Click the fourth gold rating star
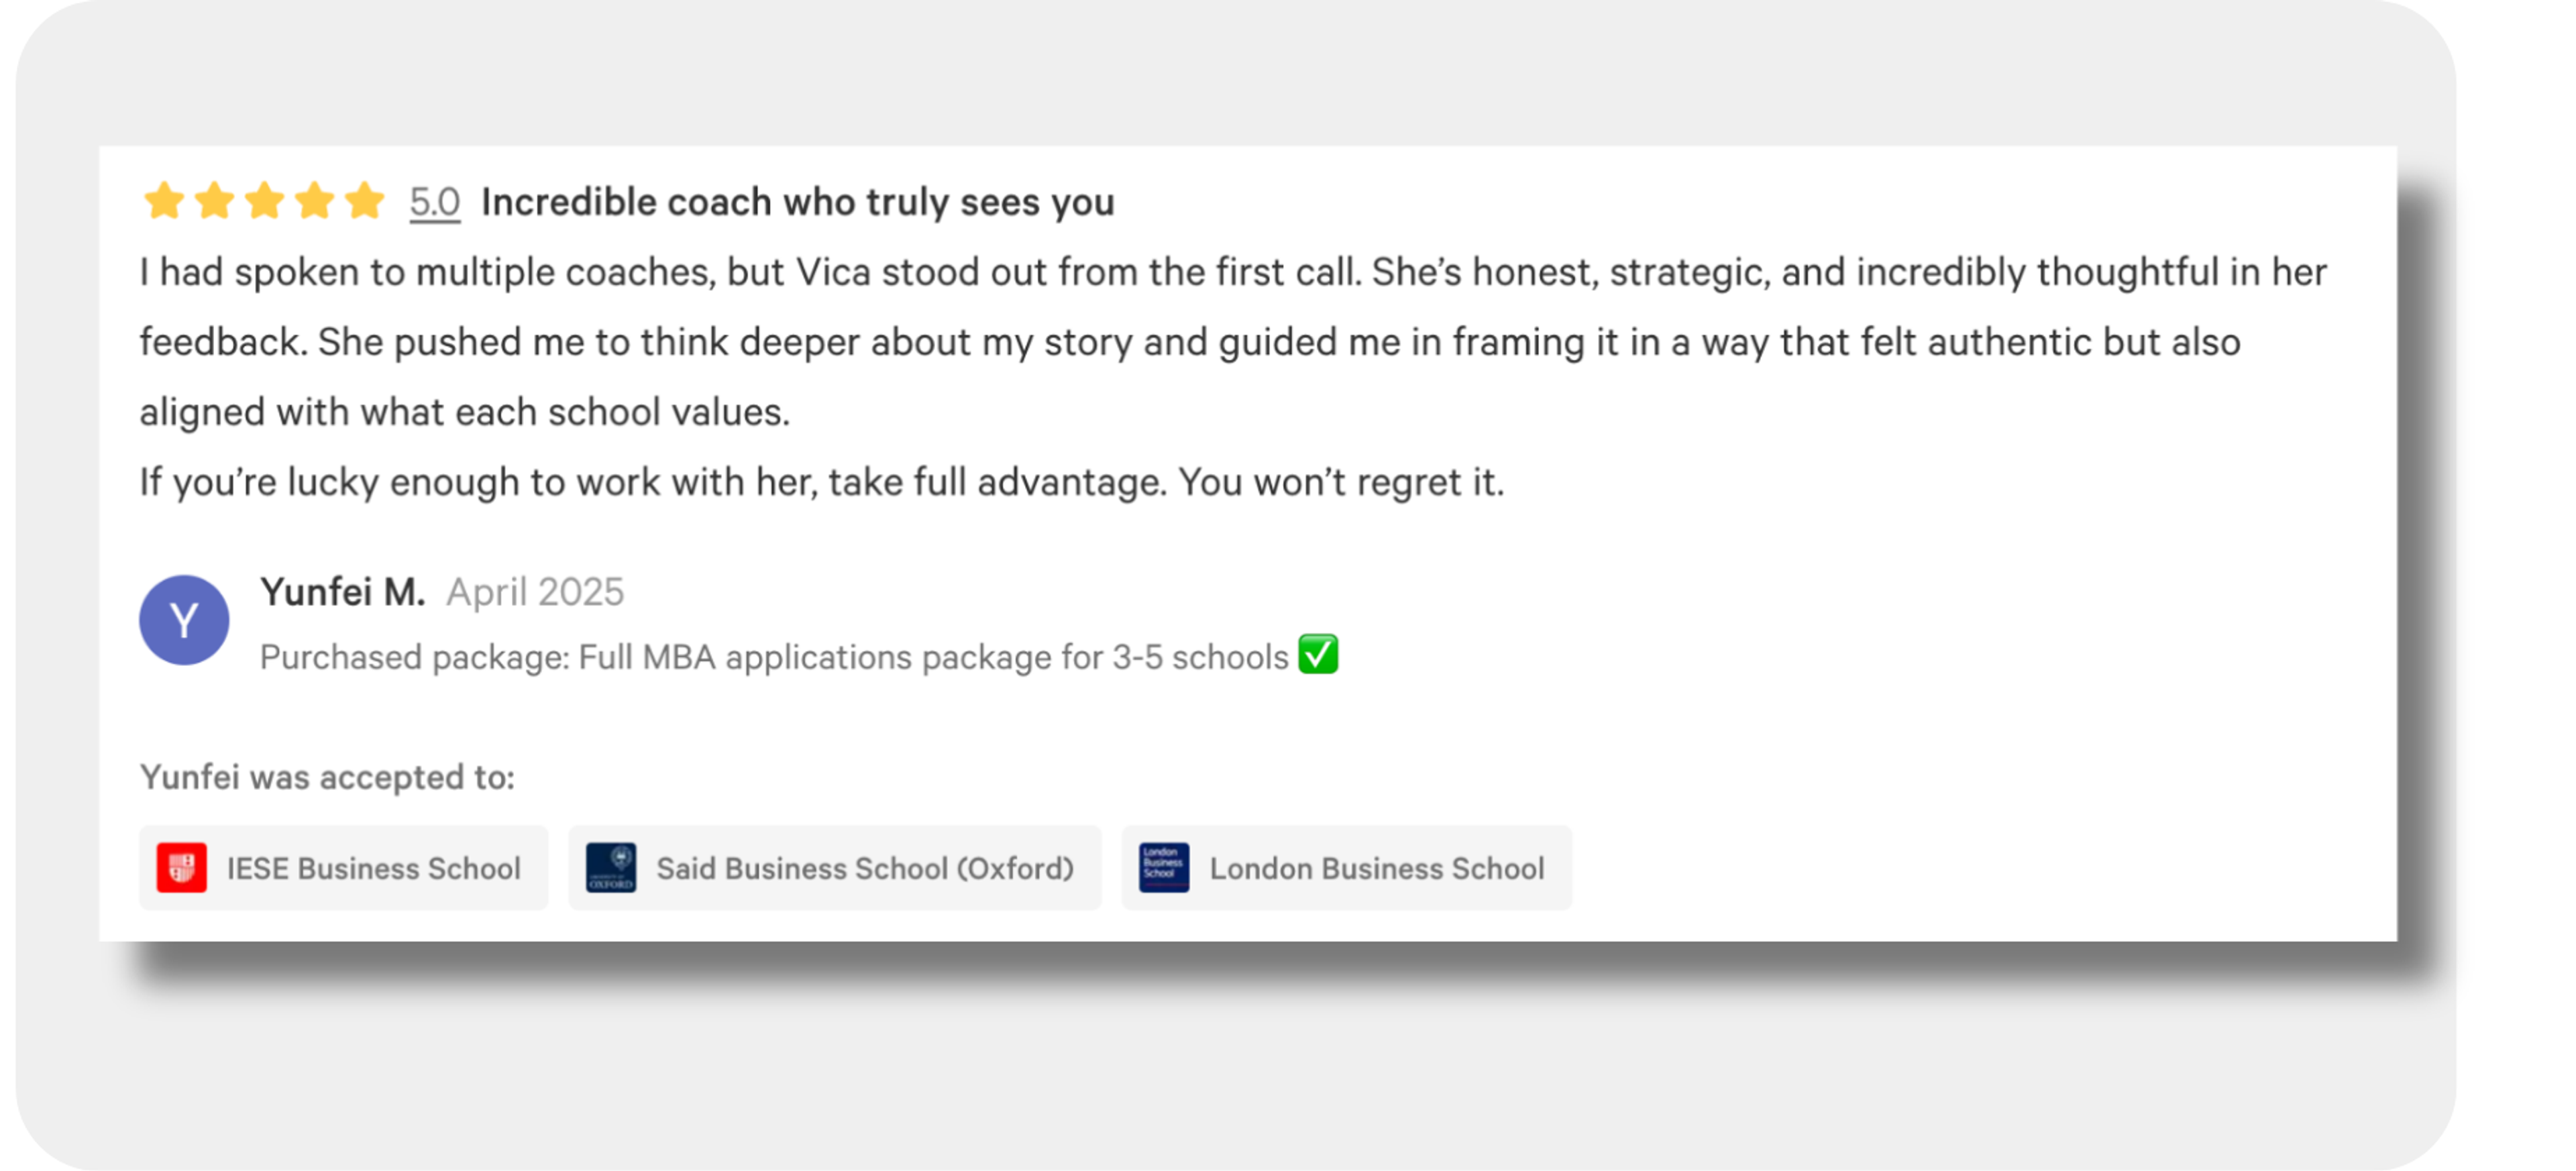This screenshot has width=2576, height=1171. [x=314, y=201]
